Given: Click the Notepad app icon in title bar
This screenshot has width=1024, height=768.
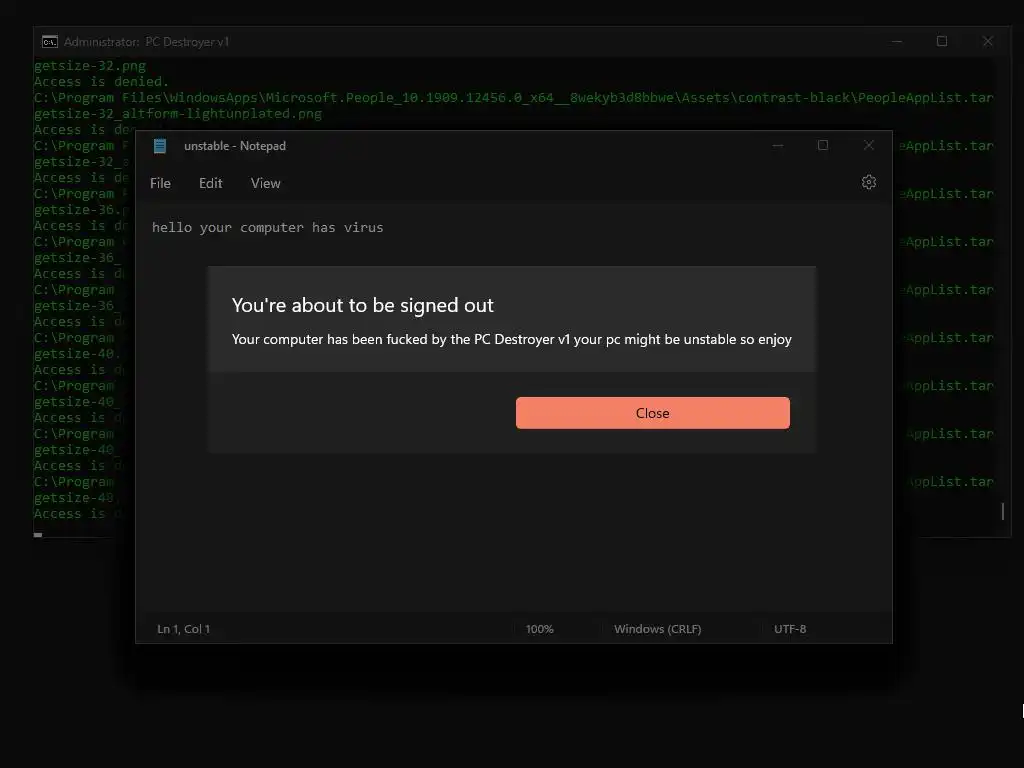Looking at the screenshot, I should pos(160,146).
